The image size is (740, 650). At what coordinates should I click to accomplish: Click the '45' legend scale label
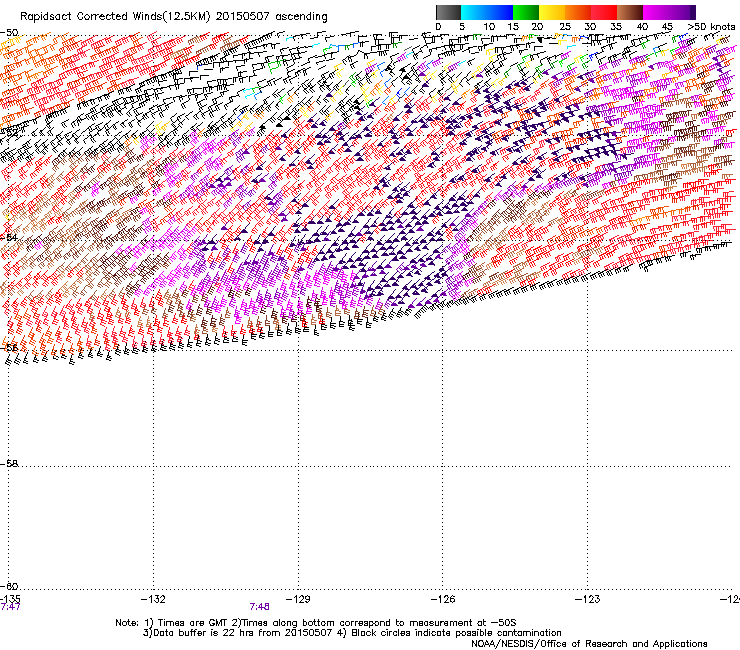click(x=667, y=27)
